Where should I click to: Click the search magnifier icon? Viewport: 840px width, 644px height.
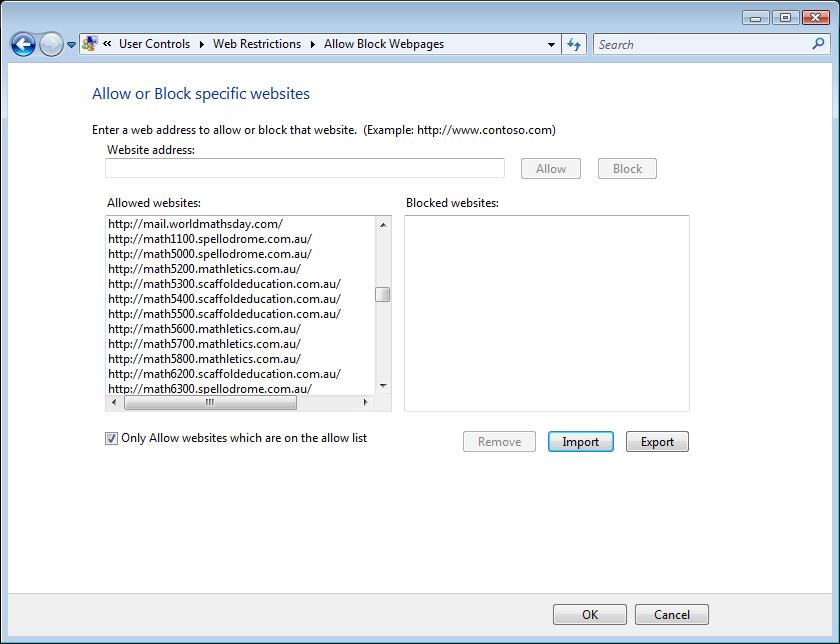click(818, 44)
